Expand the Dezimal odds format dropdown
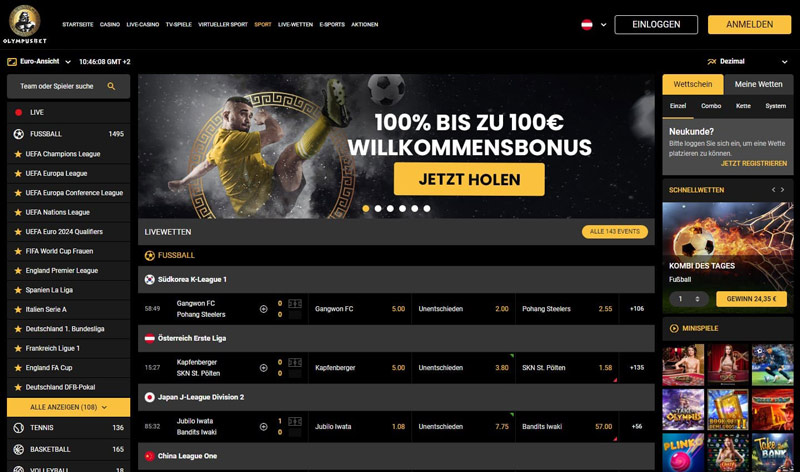This screenshot has height=472, width=800. (748, 61)
